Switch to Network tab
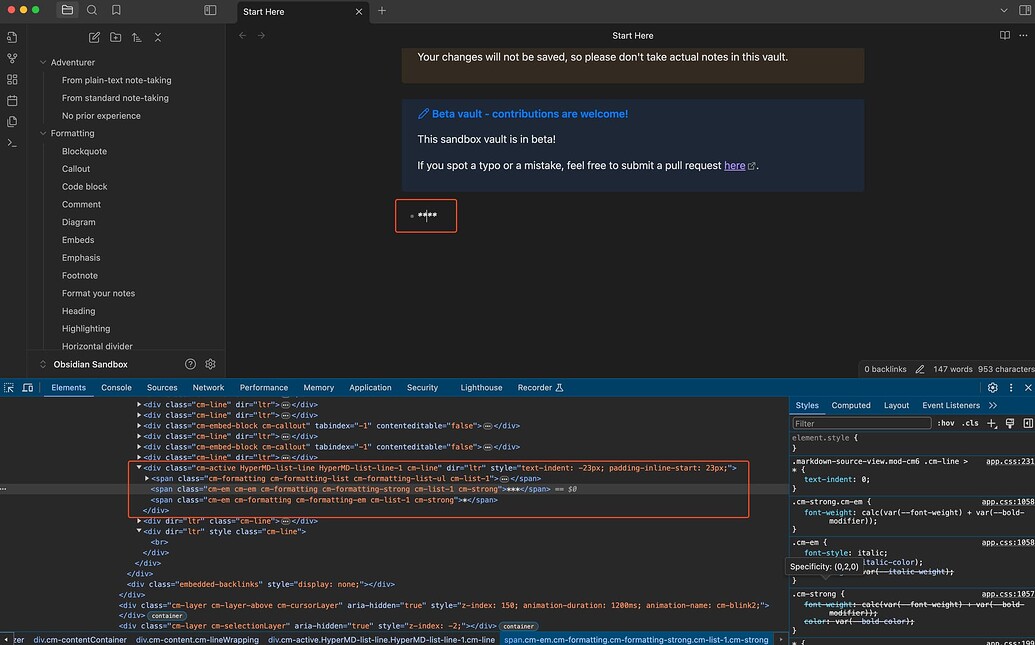Image resolution: width=1035 pixels, height=645 pixels. point(208,388)
